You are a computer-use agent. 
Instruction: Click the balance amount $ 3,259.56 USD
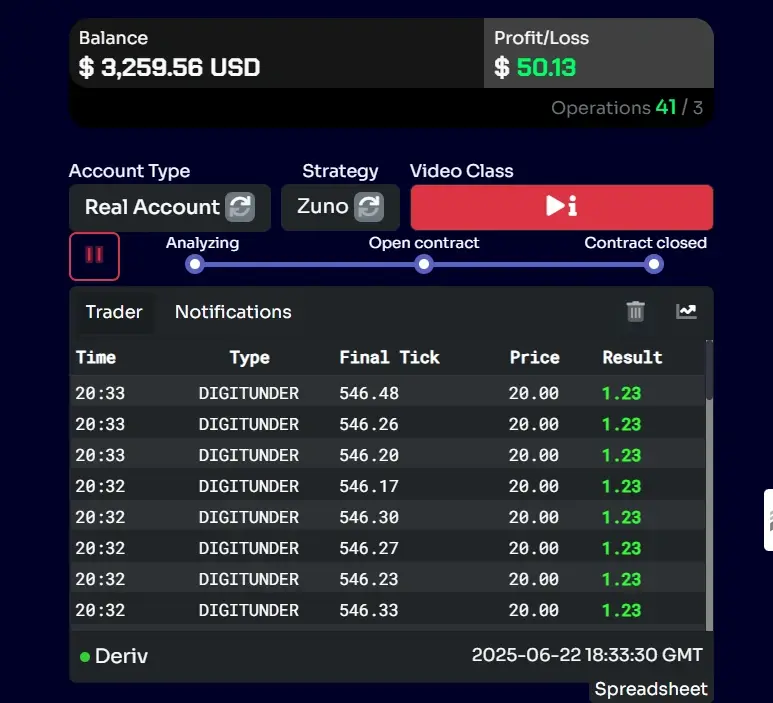[x=169, y=68]
